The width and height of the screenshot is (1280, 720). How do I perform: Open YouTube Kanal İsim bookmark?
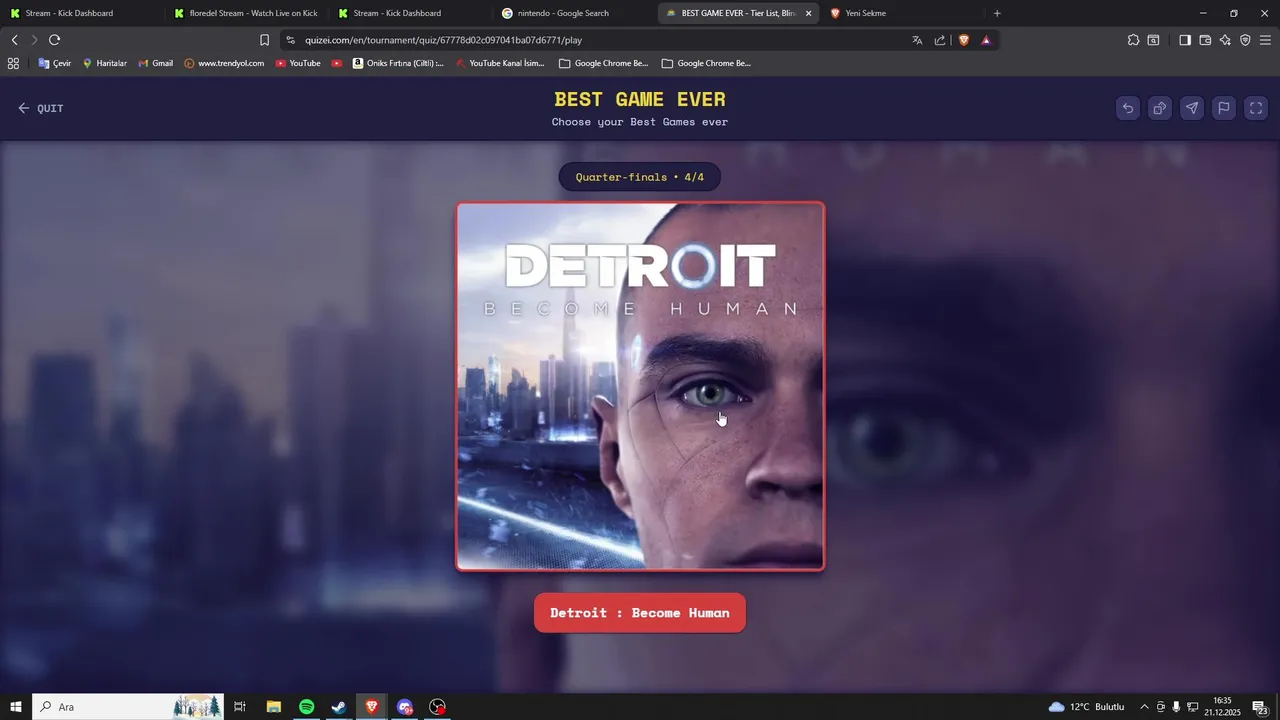500,63
